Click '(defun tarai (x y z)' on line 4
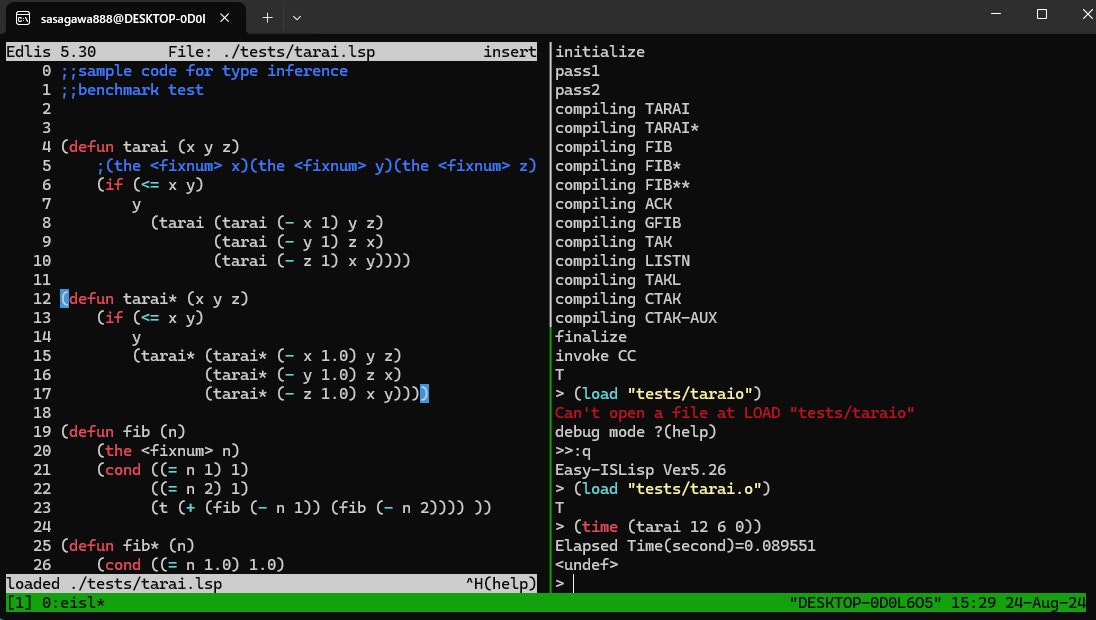Image resolution: width=1096 pixels, height=620 pixels. point(150,147)
